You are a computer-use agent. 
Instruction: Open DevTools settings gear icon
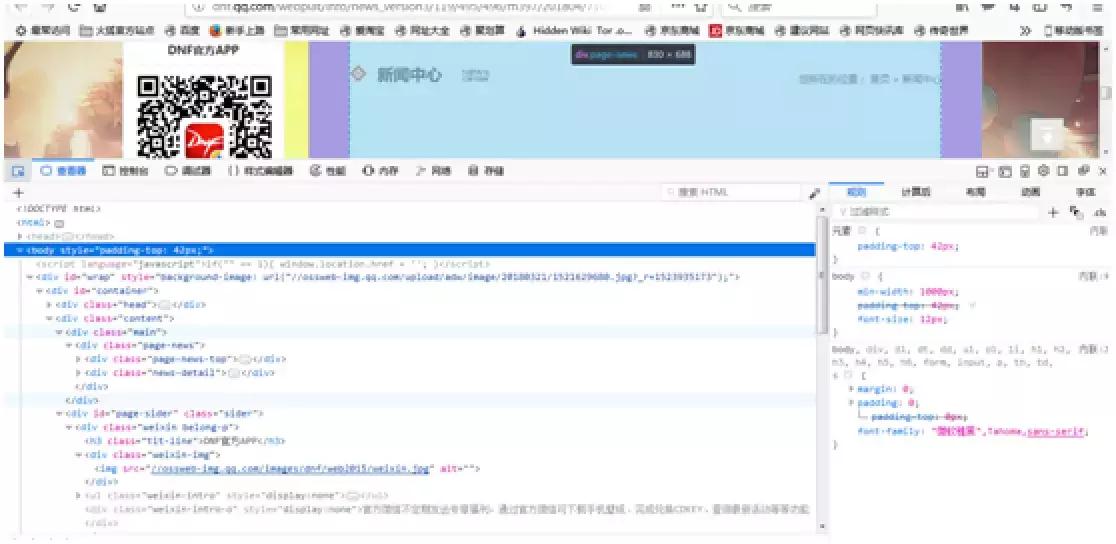(1044, 171)
